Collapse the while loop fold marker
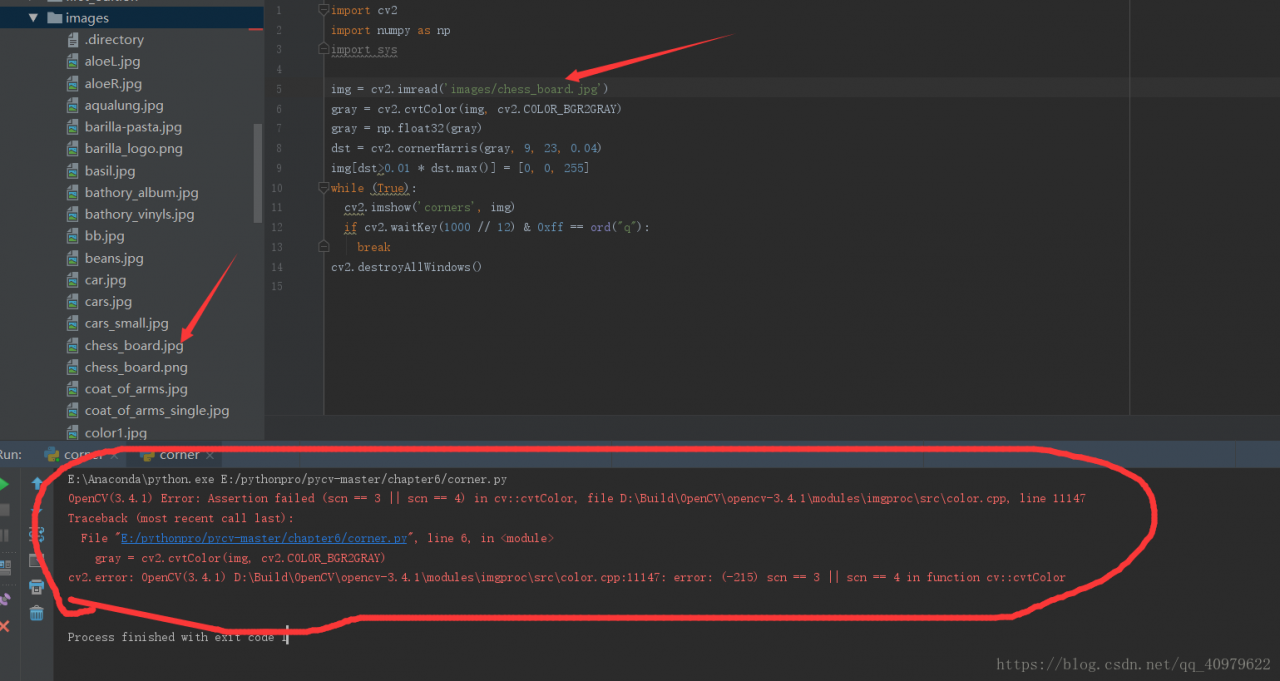1280x681 pixels. click(x=323, y=188)
